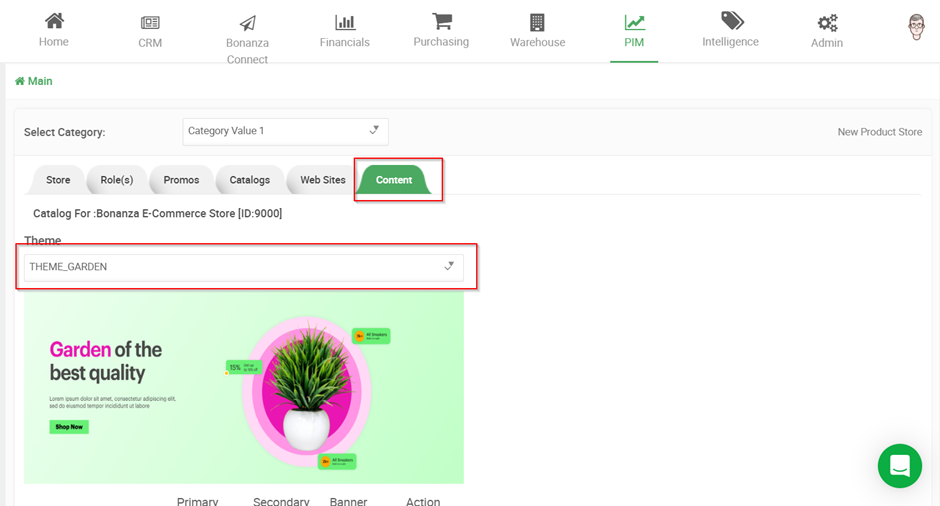This screenshot has height=506, width=940.
Task: Click the Main breadcrumb link
Action: tap(40, 81)
